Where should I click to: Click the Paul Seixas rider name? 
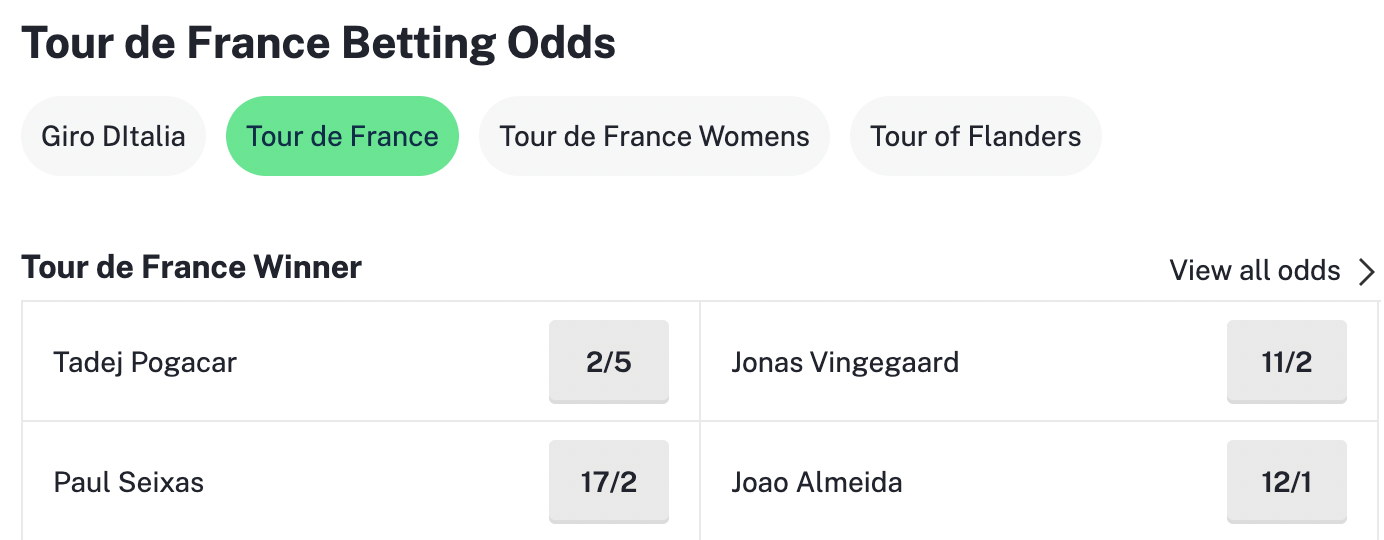point(128,483)
